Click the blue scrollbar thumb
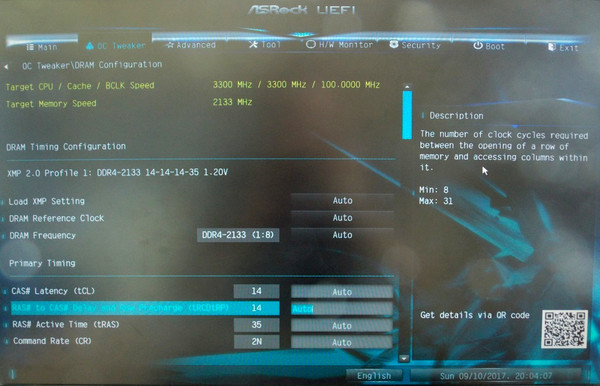 (407, 115)
